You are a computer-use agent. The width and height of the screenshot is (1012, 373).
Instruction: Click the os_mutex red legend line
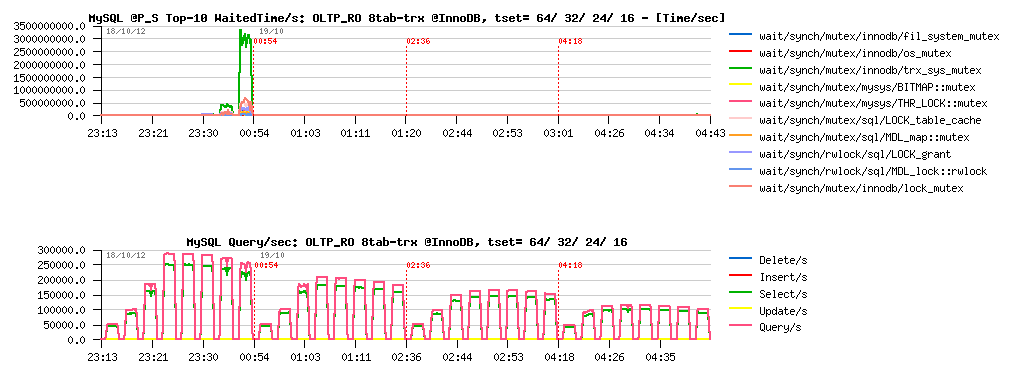coord(740,52)
